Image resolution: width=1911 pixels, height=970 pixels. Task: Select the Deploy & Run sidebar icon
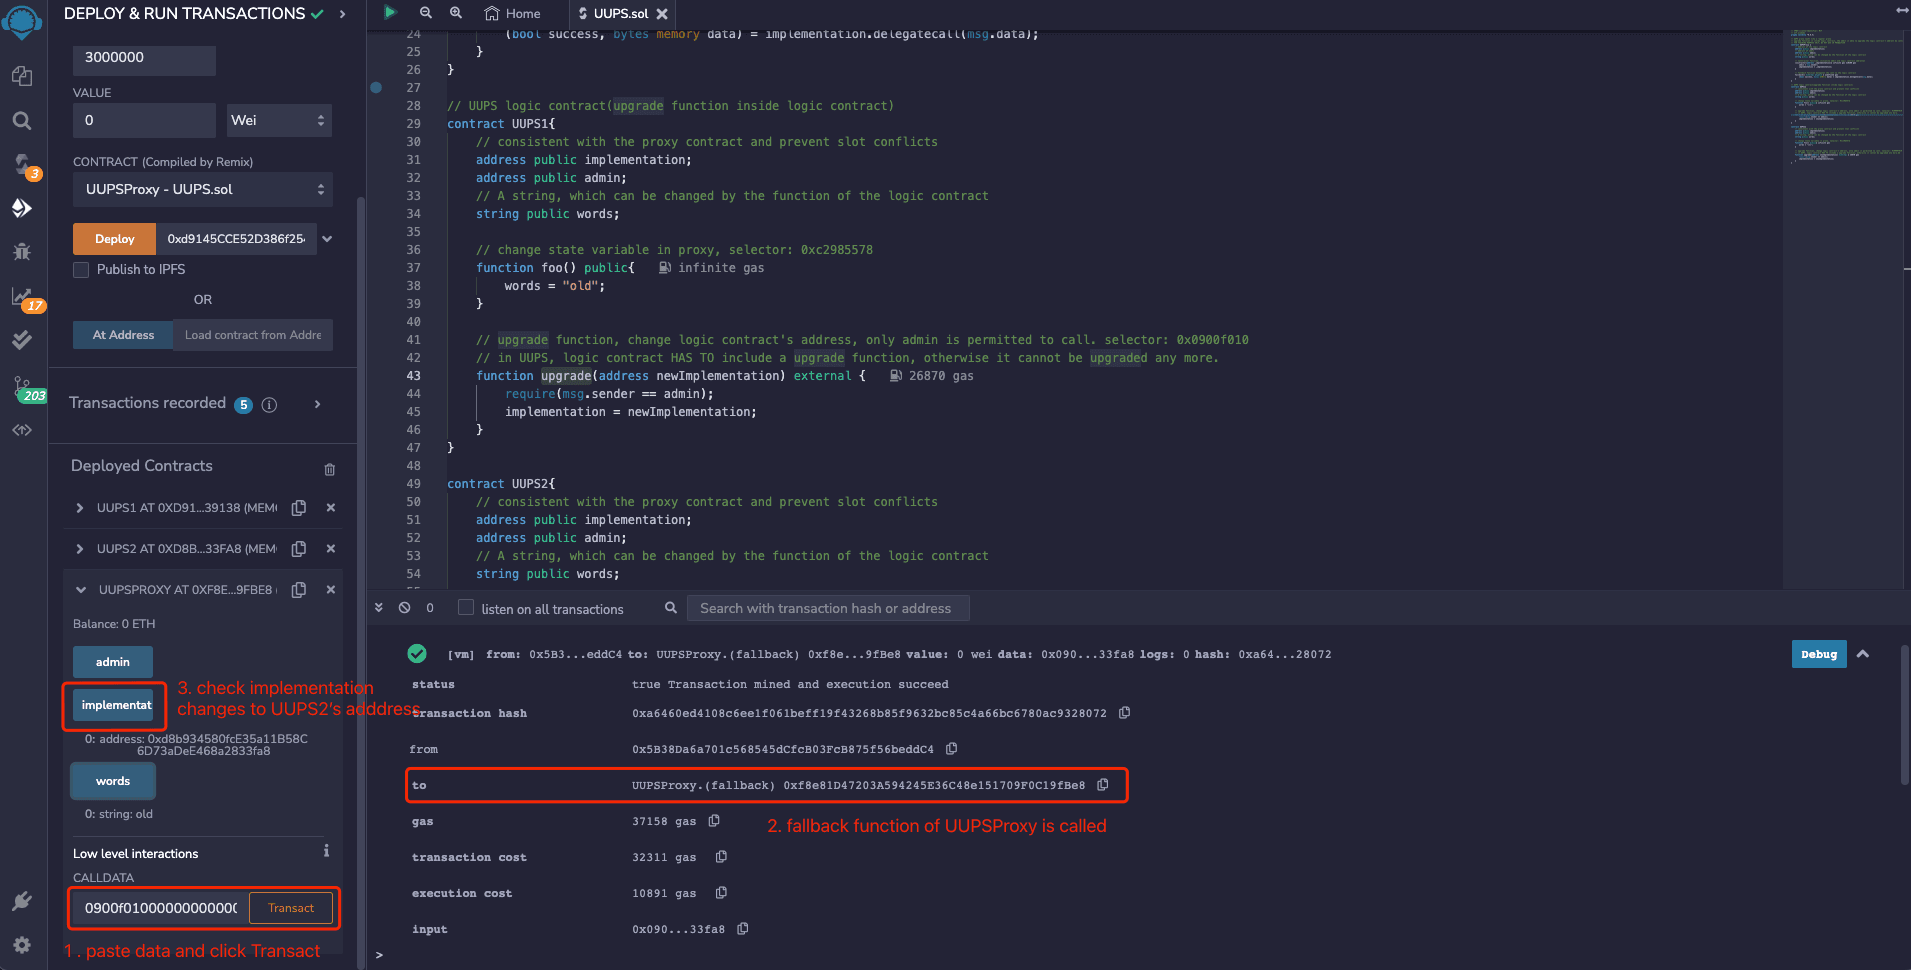coord(22,208)
